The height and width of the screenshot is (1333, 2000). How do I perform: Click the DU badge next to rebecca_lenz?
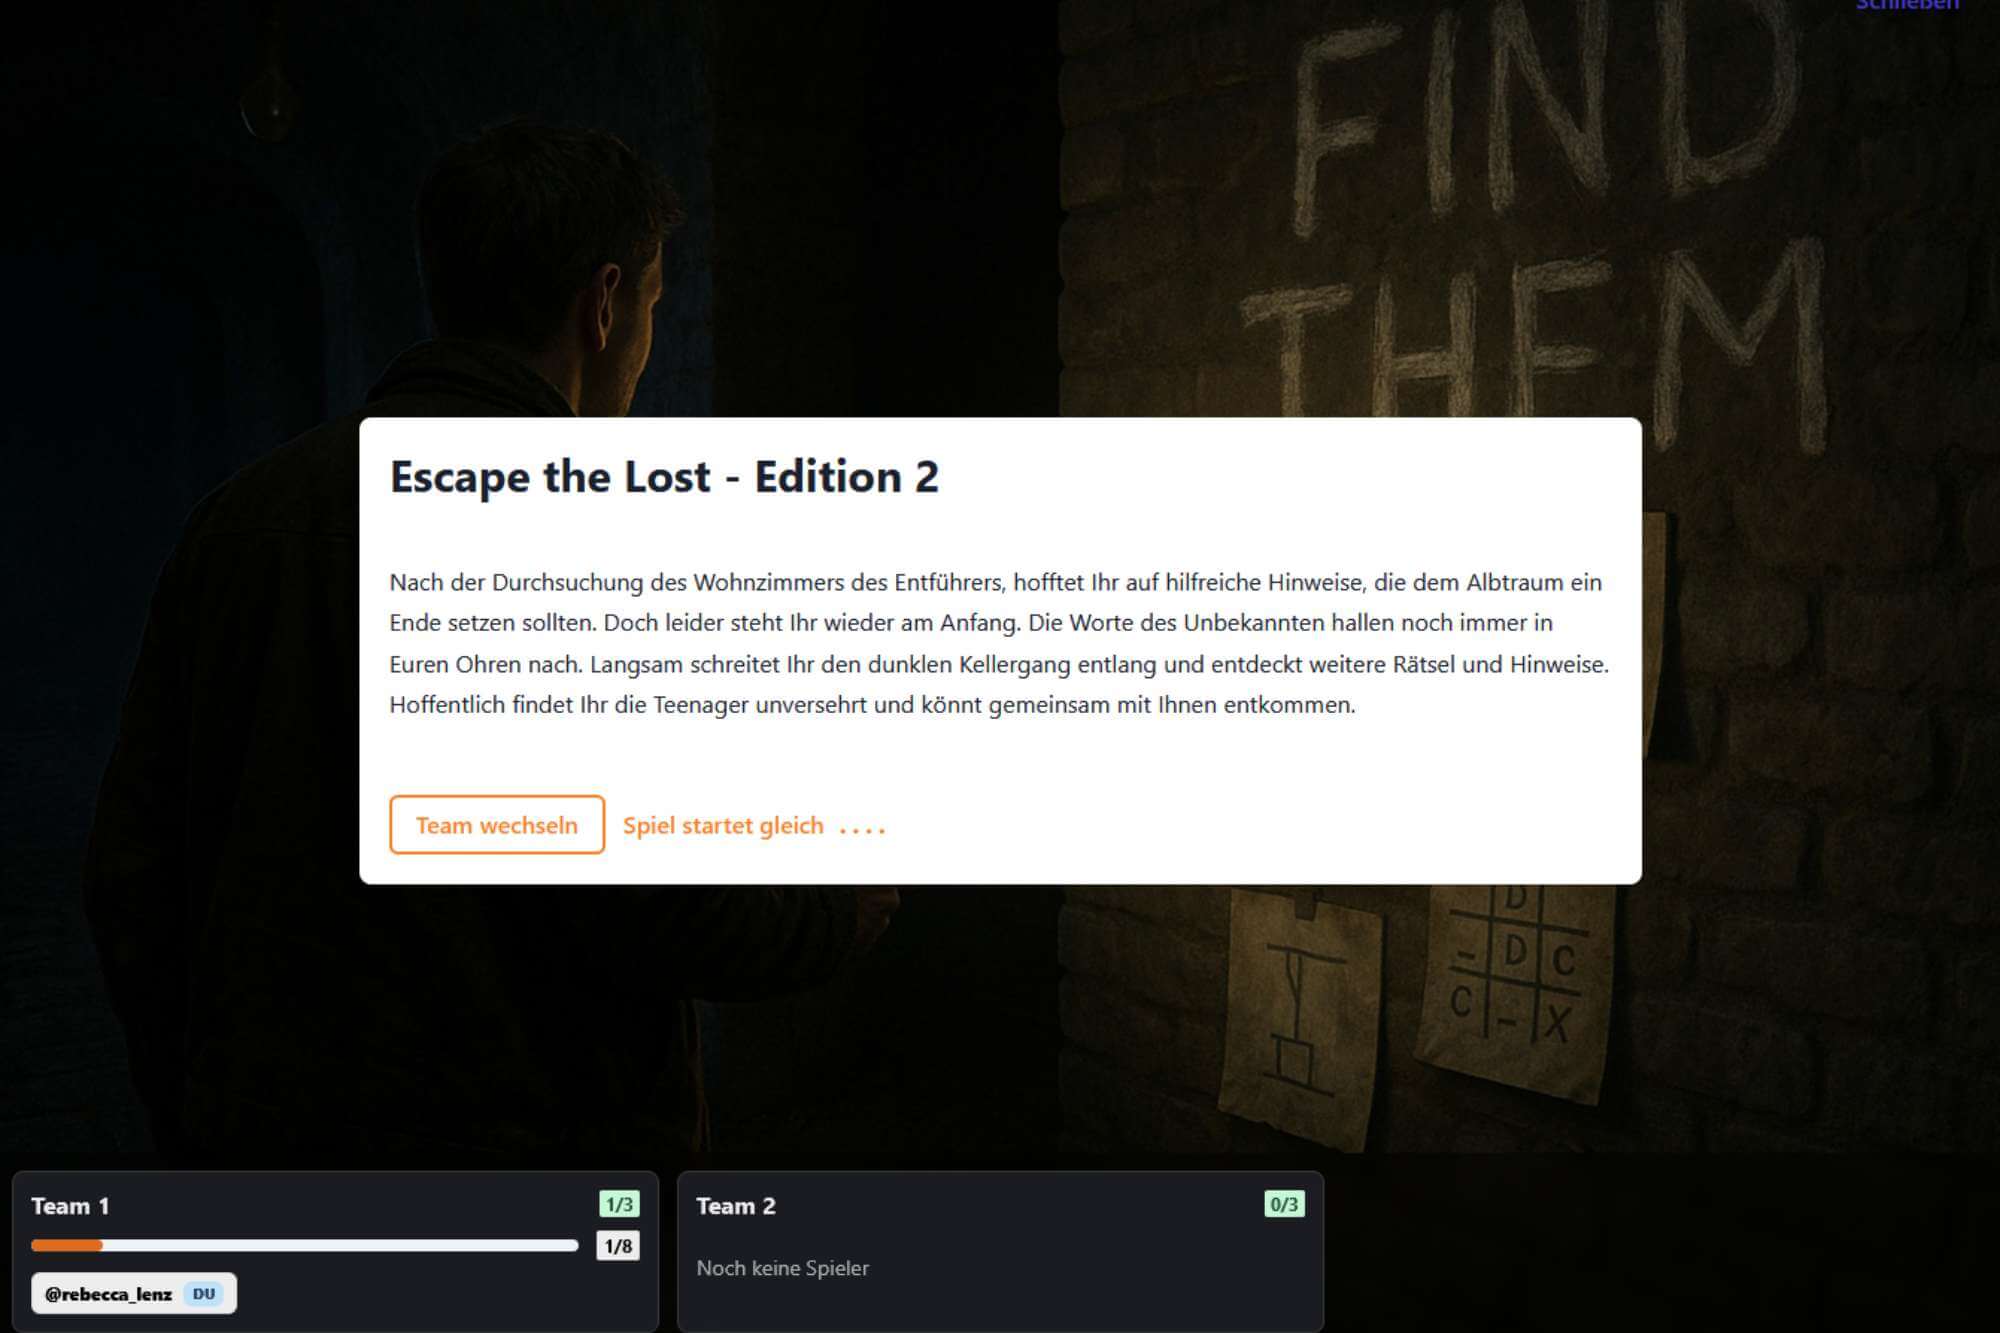[x=204, y=1294]
